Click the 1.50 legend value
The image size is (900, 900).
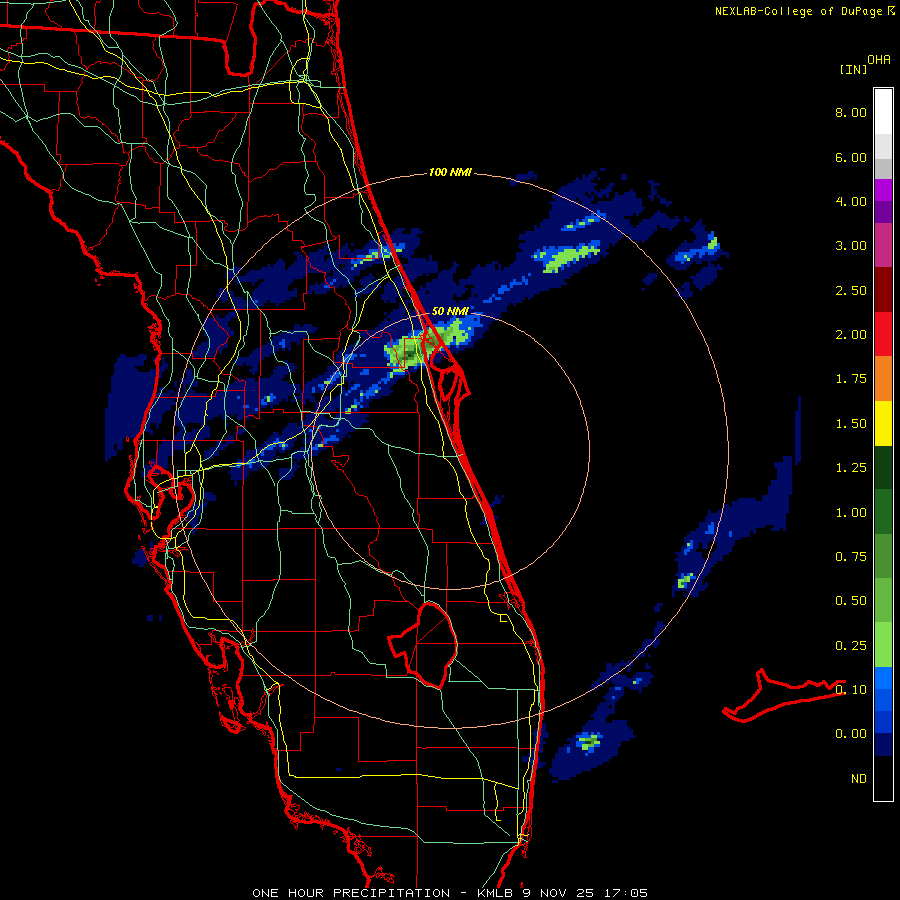[851, 424]
